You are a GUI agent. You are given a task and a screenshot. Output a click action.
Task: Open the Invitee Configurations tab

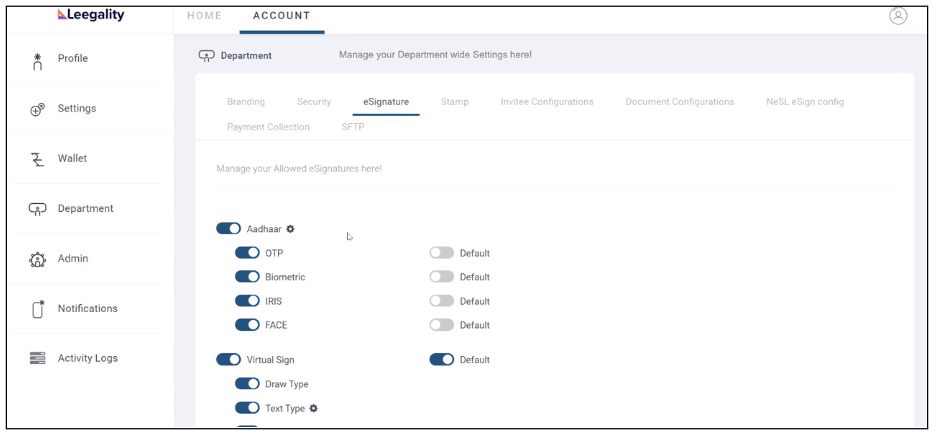[547, 102]
